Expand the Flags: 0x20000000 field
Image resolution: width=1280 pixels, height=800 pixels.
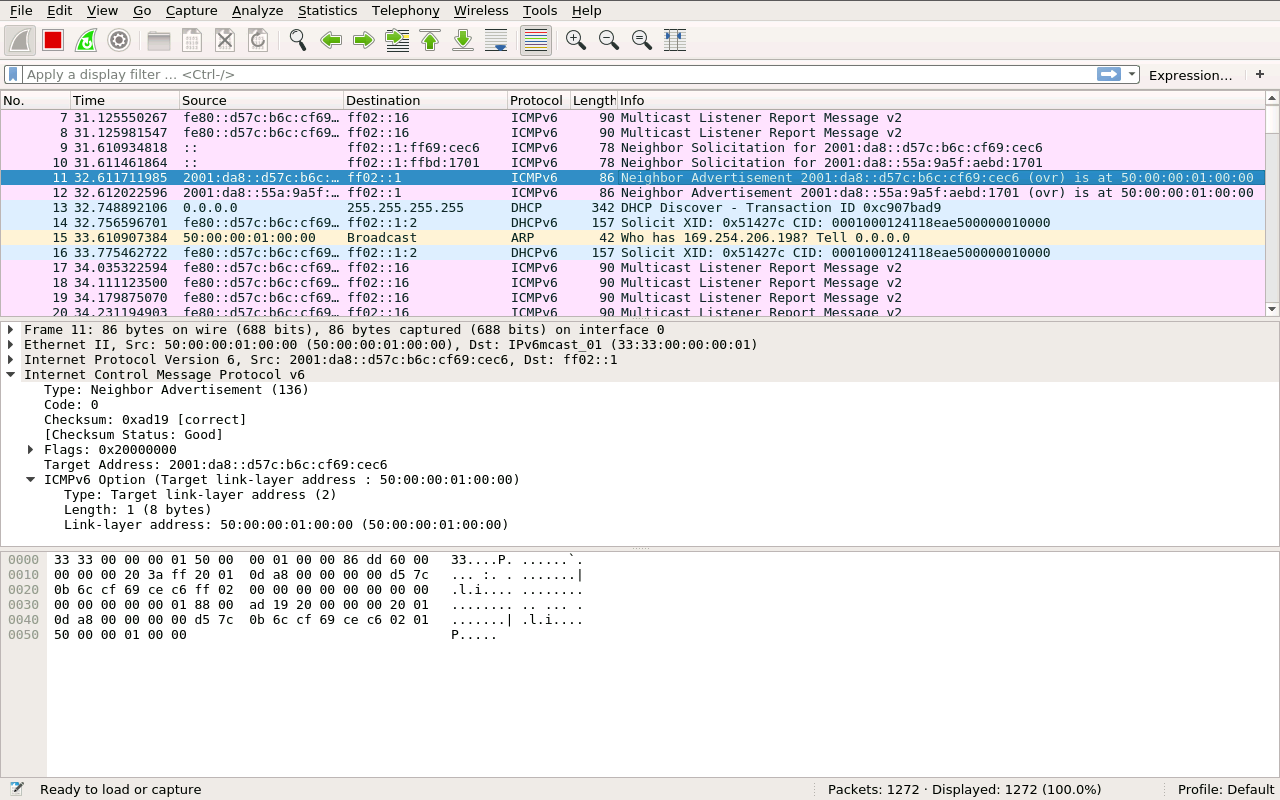[x=31, y=450]
